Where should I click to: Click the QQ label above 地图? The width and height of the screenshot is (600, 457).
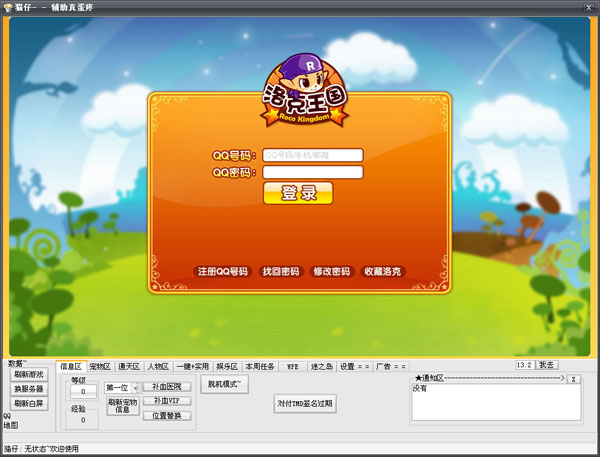[7, 416]
